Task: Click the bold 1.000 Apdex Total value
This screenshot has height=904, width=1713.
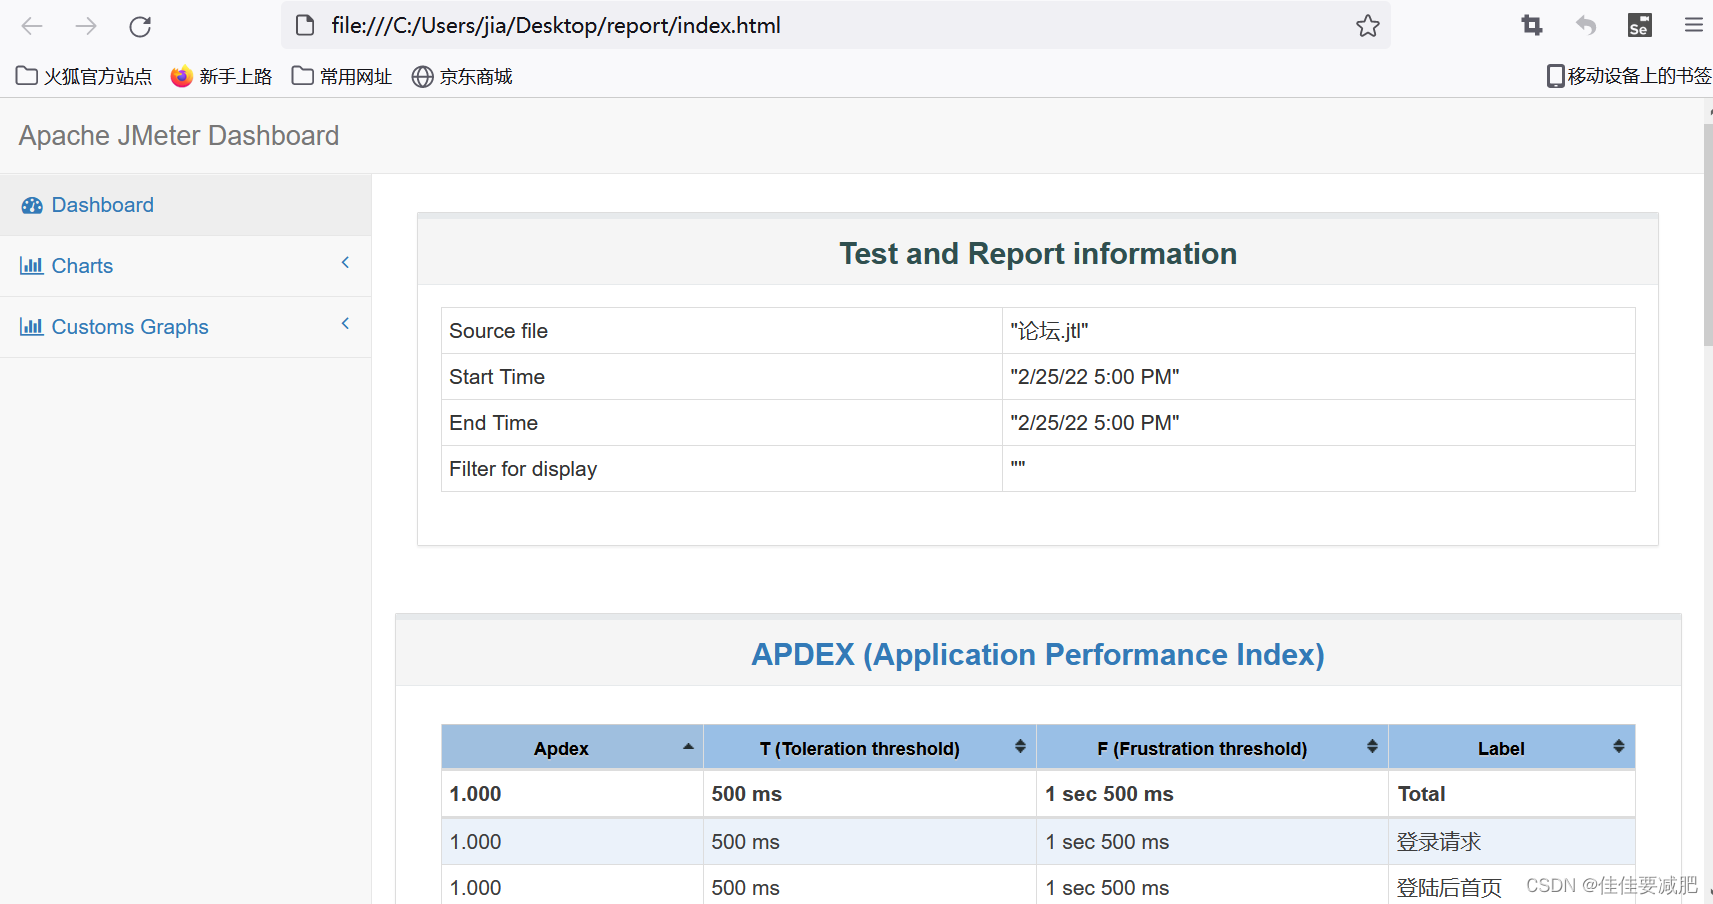Action: point(475,794)
